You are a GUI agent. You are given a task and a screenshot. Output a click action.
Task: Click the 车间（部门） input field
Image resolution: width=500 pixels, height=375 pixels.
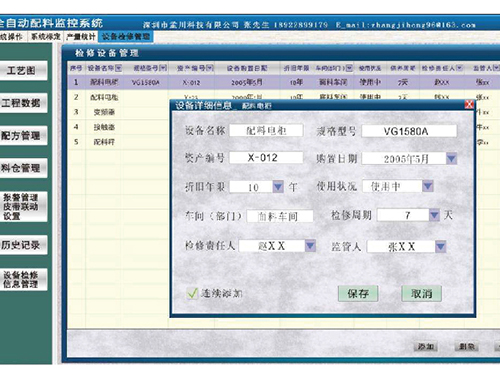click(280, 216)
